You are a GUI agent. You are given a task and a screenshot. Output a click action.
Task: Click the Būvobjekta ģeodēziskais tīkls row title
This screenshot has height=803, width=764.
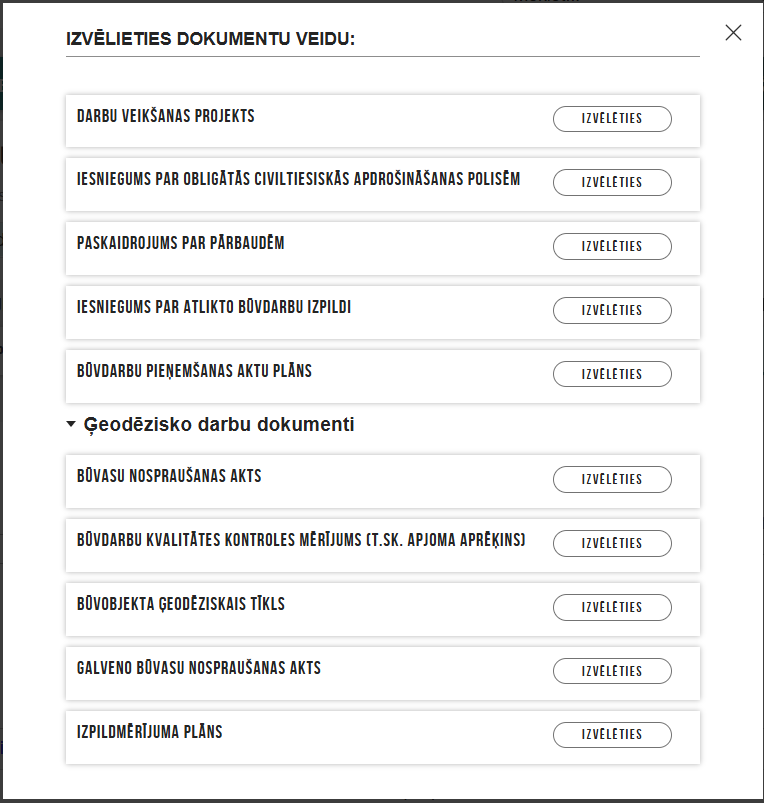pos(181,604)
